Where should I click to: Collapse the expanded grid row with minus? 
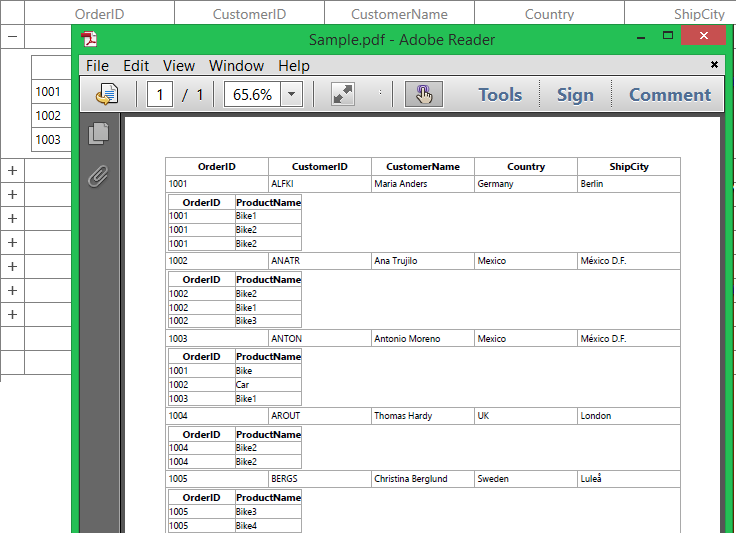pos(13,36)
